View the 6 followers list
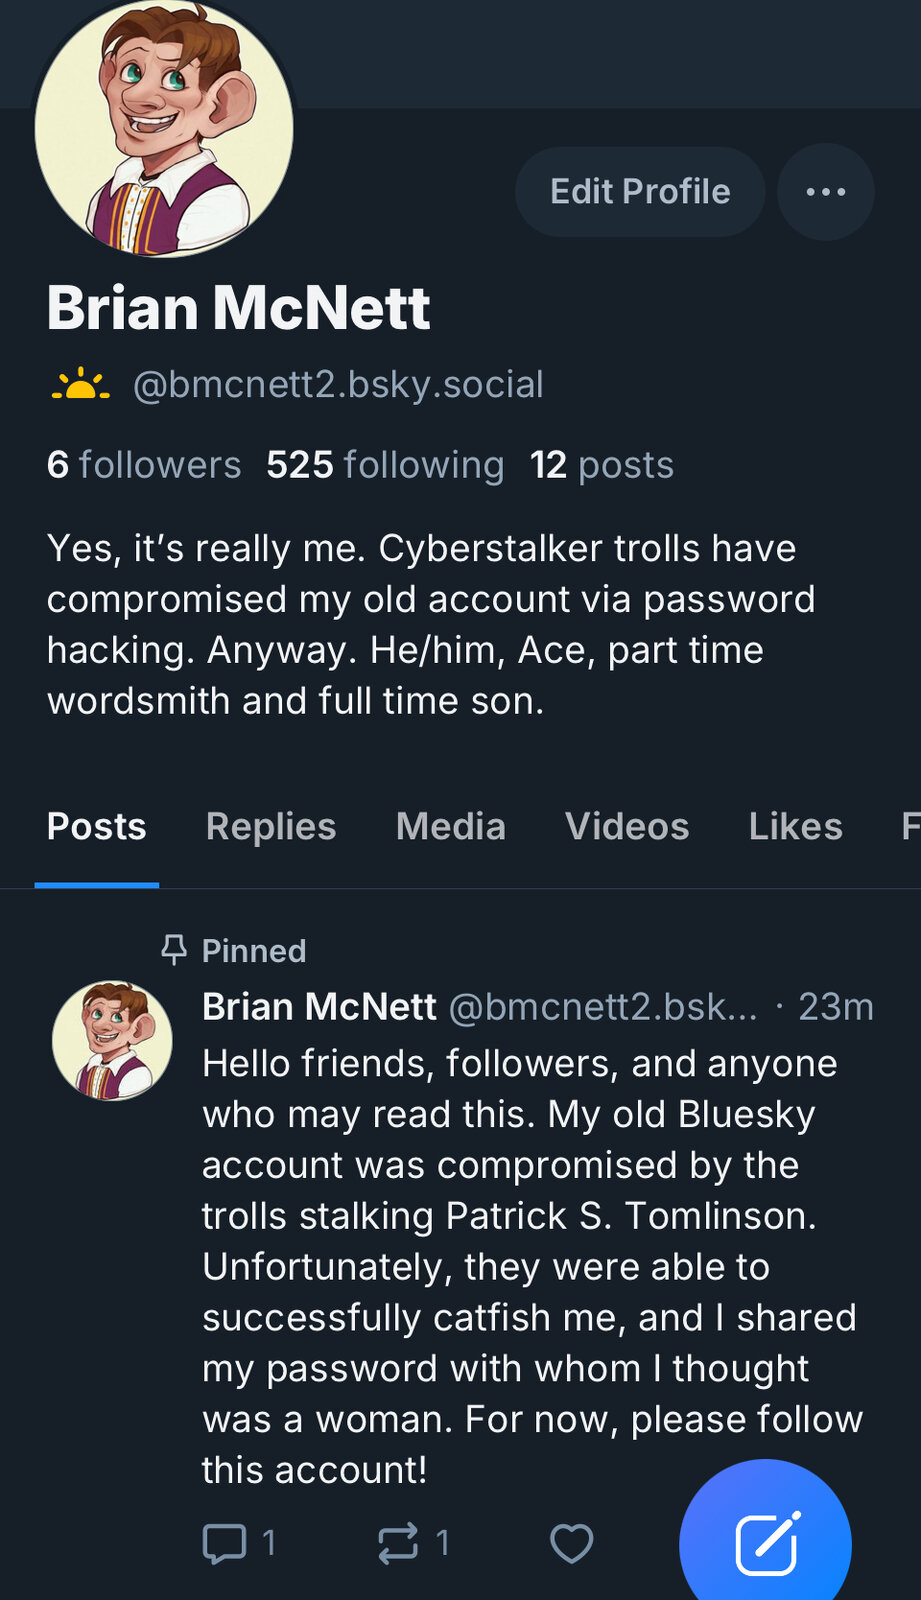This screenshot has width=921, height=1600. [144, 465]
